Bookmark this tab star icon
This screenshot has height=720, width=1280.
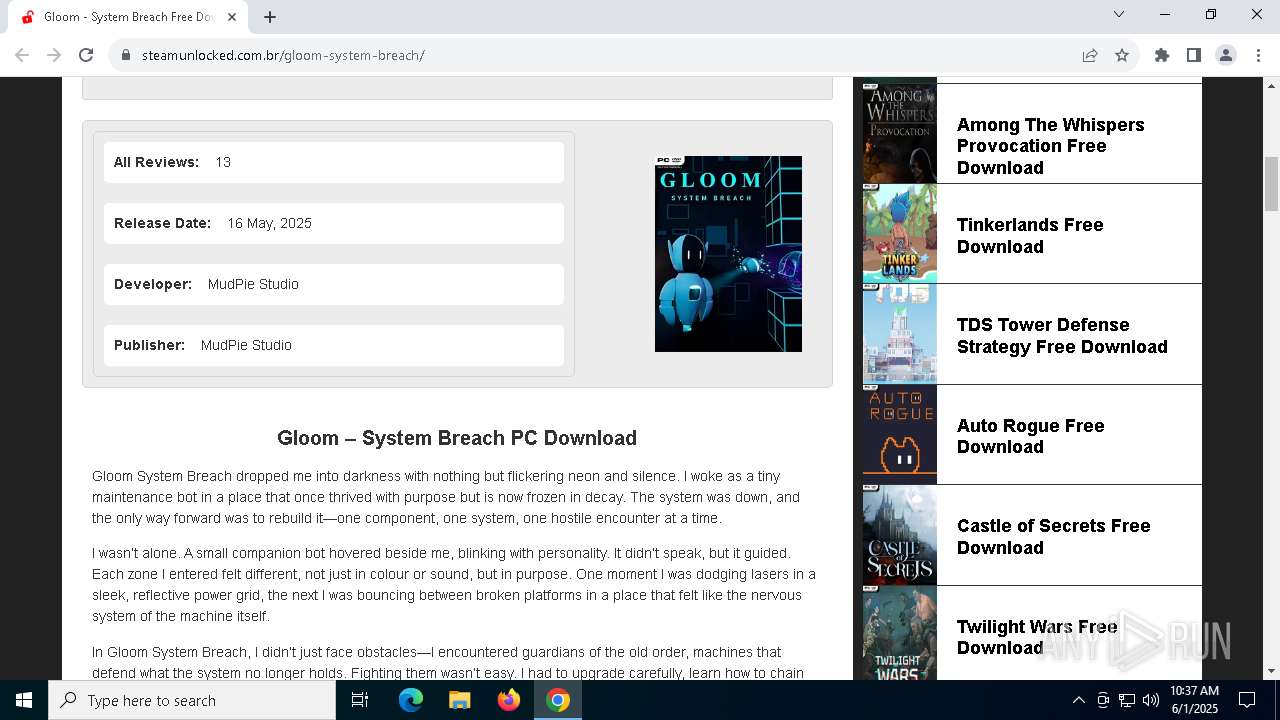pos(1122,55)
